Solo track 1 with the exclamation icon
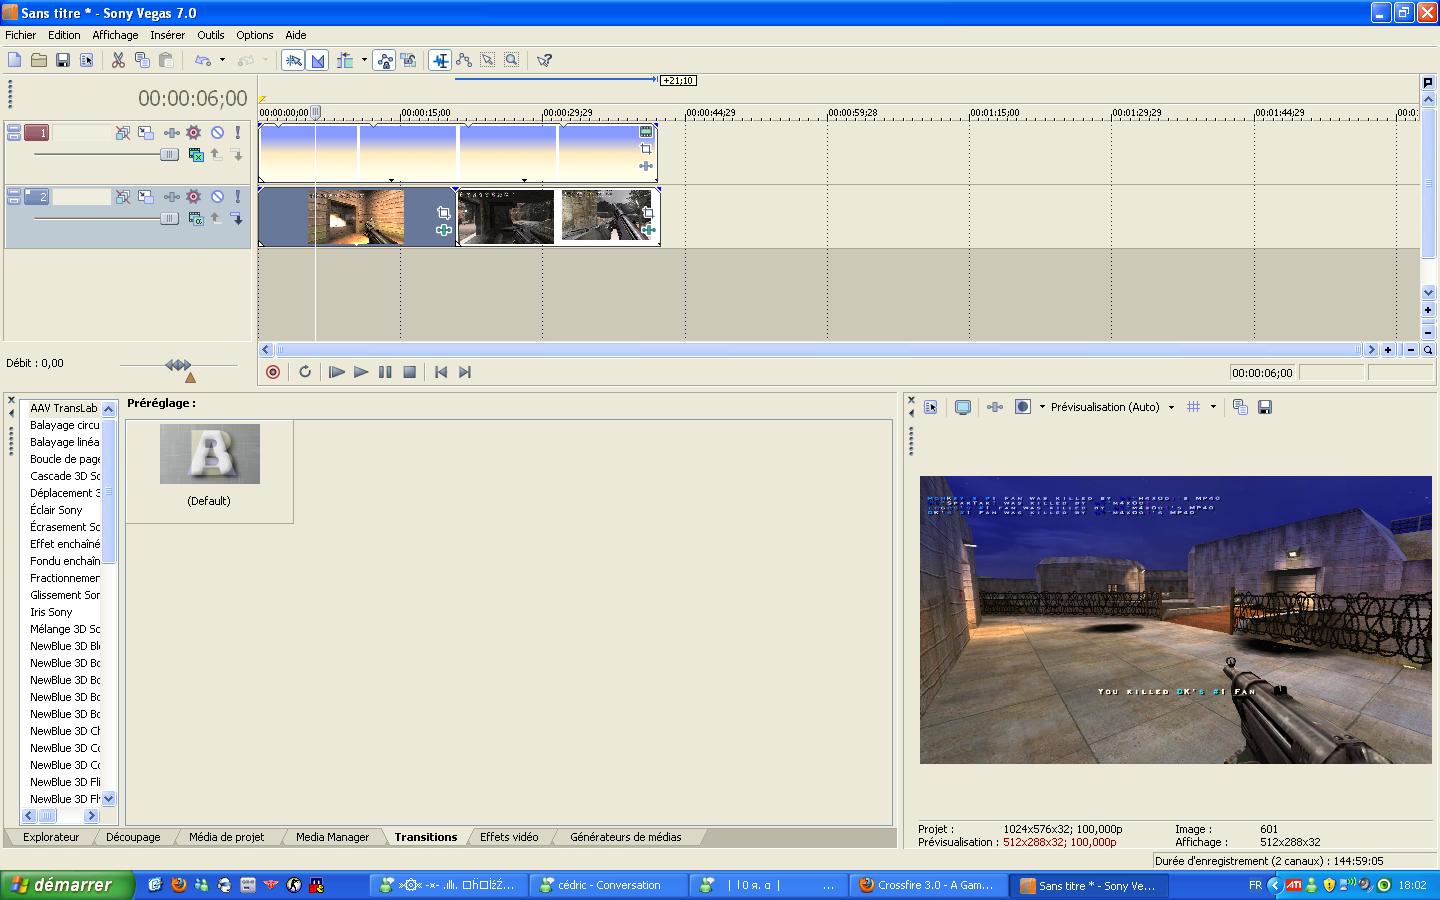The image size is (1440, 900). tap(237, 132)
